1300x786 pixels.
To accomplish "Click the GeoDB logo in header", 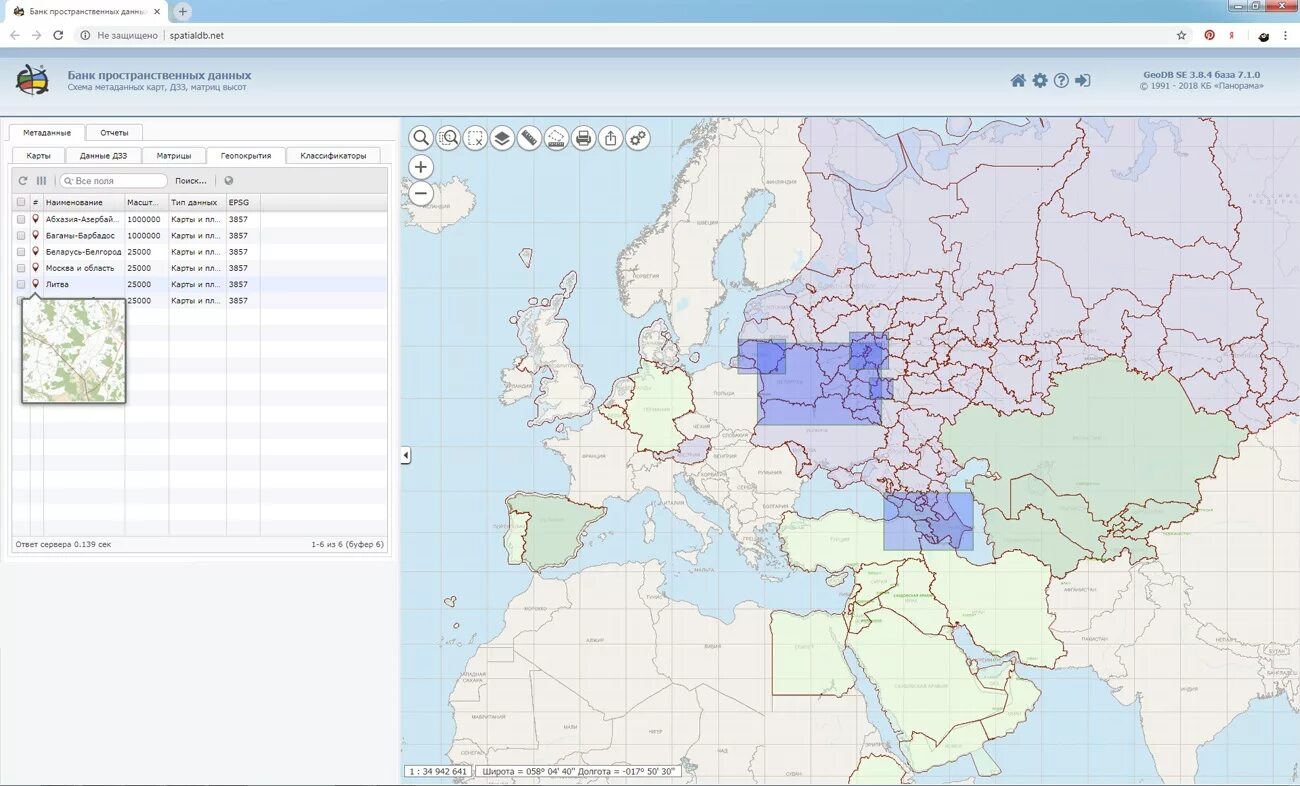I will pos(32,80).
